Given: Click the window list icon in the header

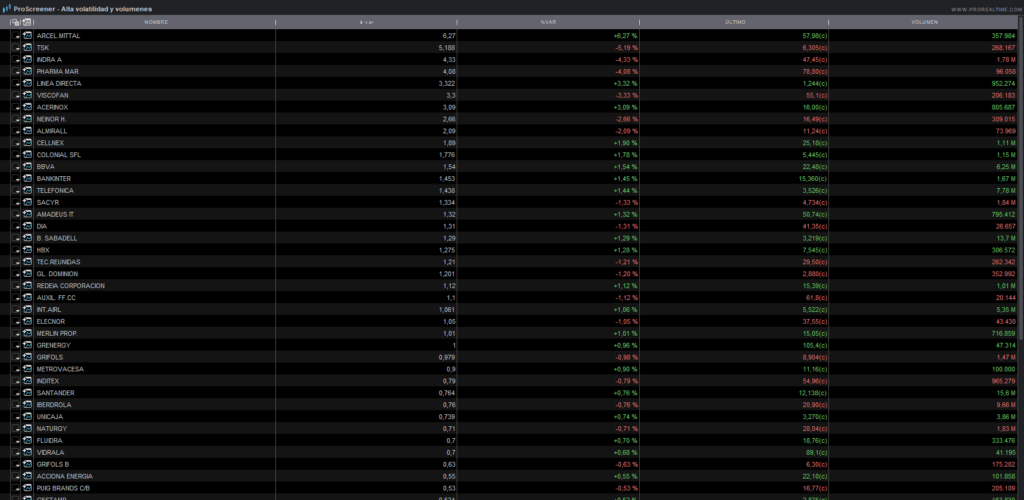Looking at the screenshot, I should click(x=15, y=22).
